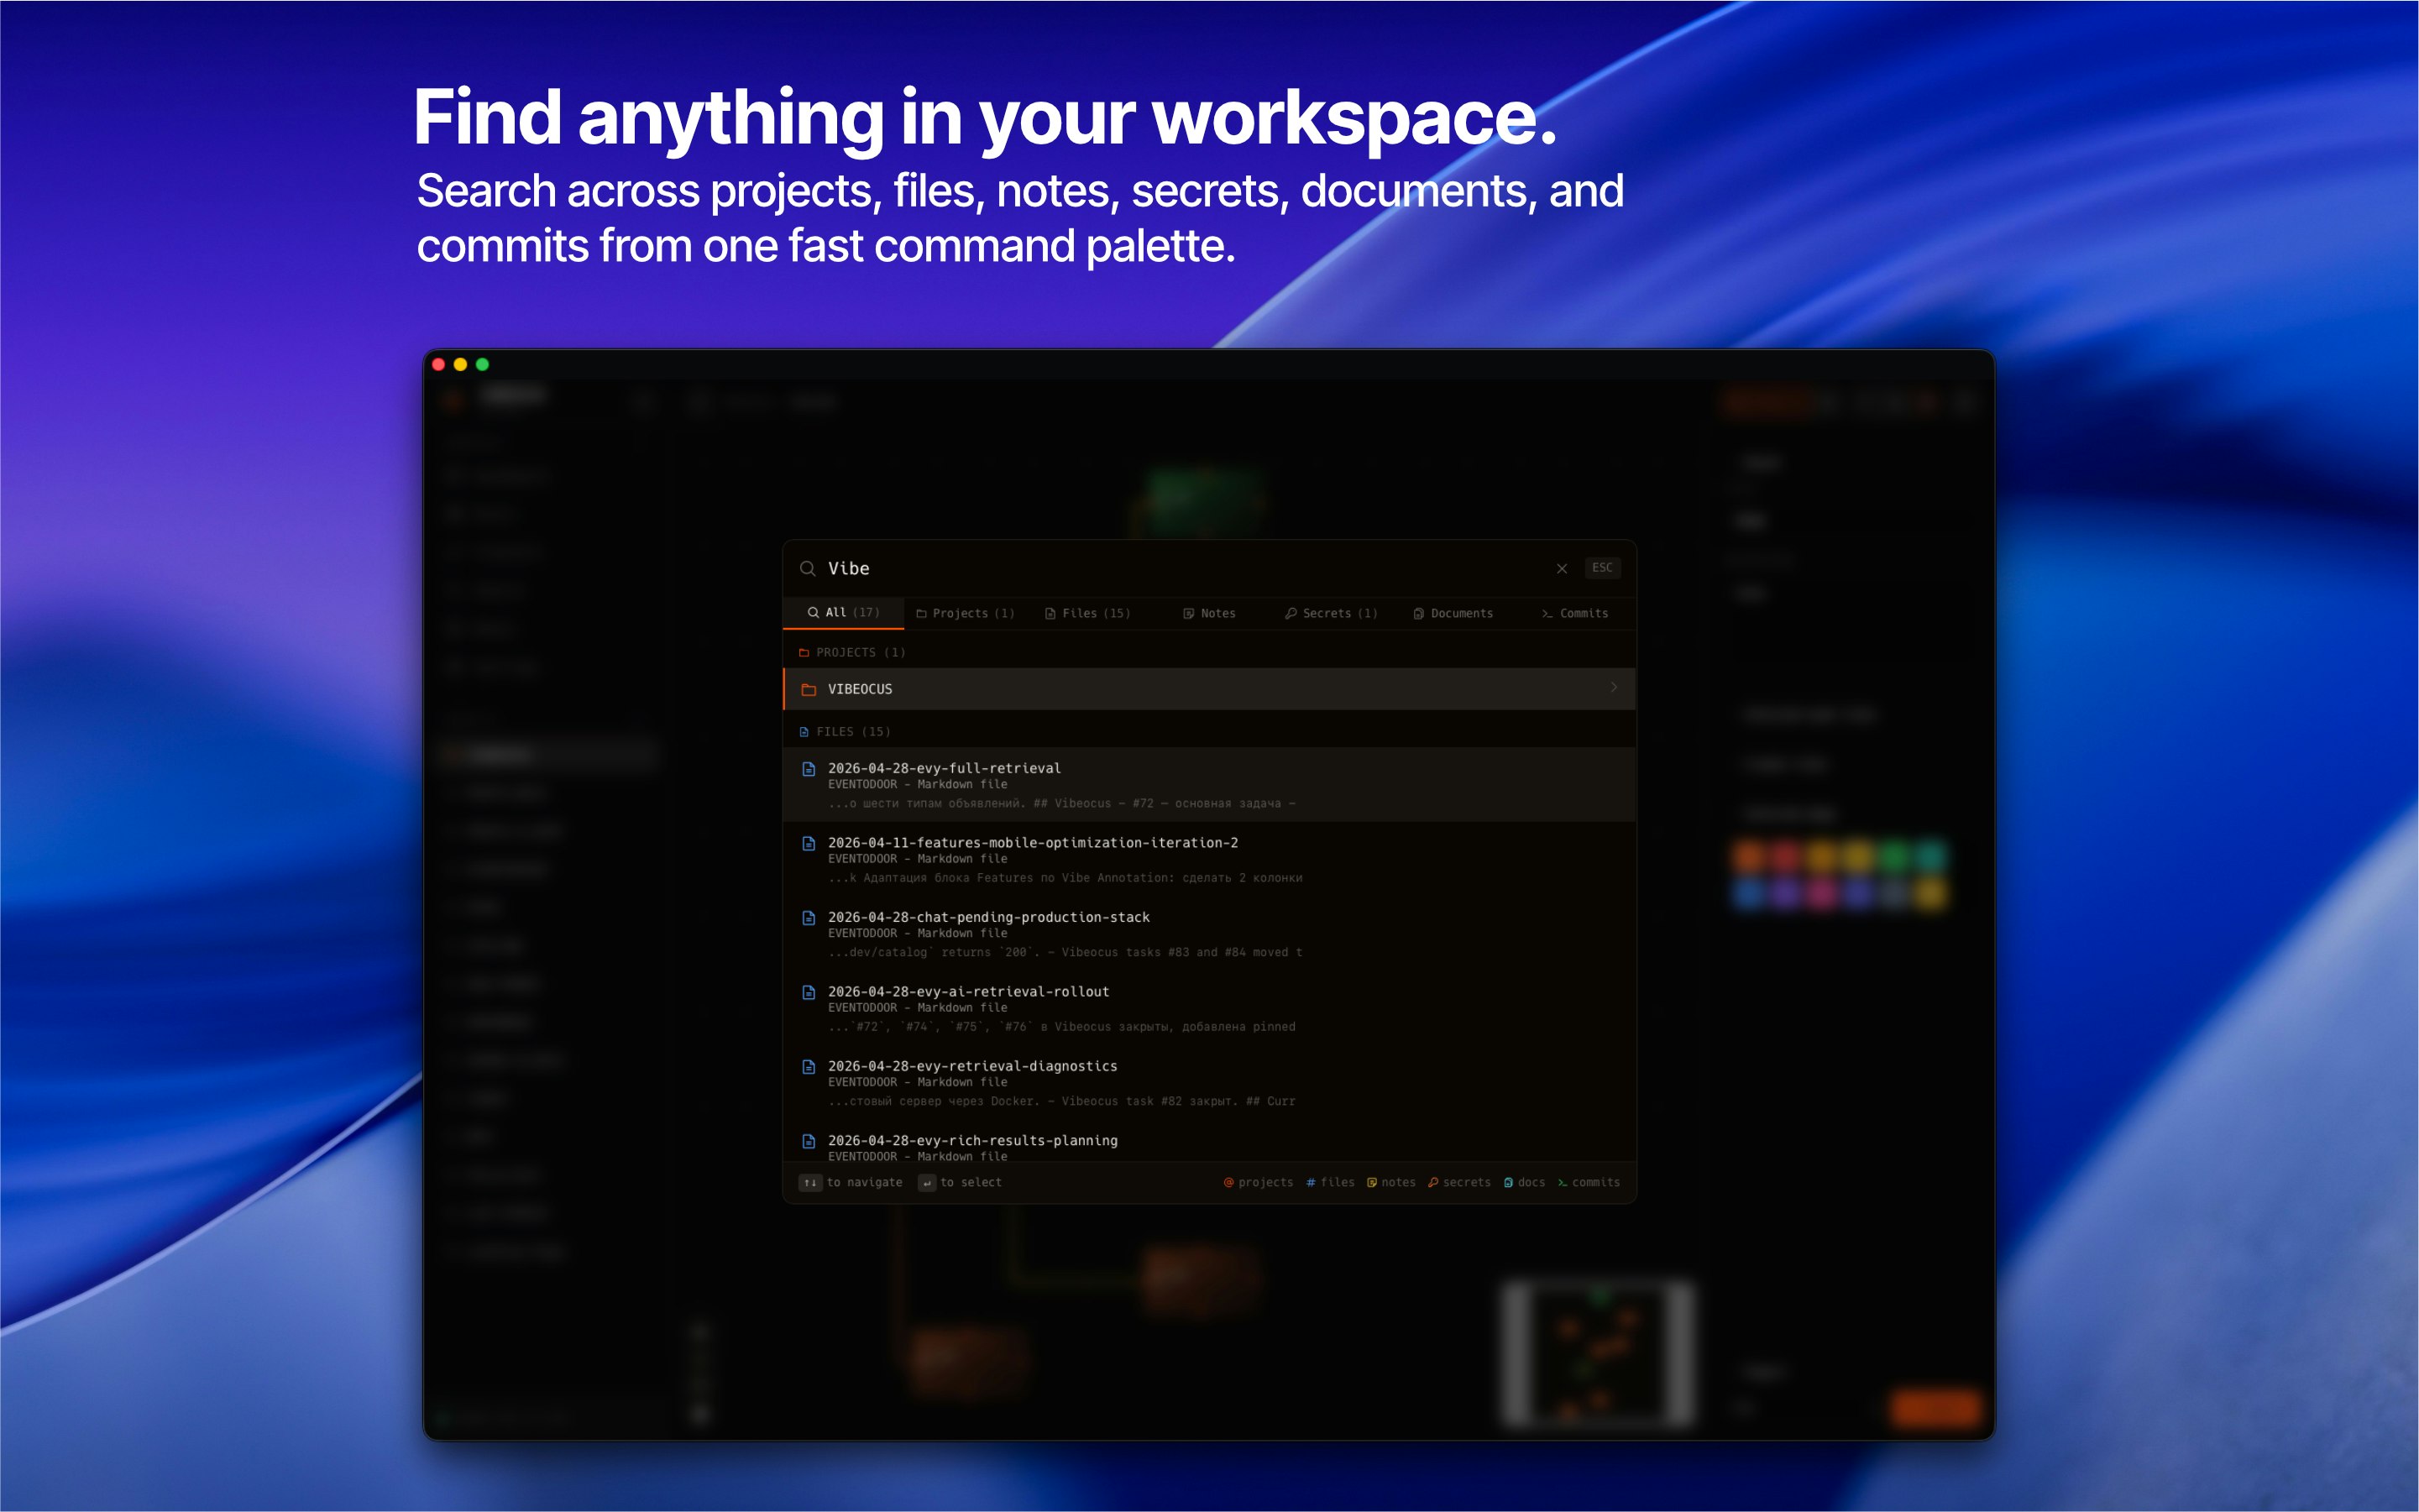Click the docs filter hint in footer
This screenshot has height=1512, width=2419.
pos(1524,1182)
